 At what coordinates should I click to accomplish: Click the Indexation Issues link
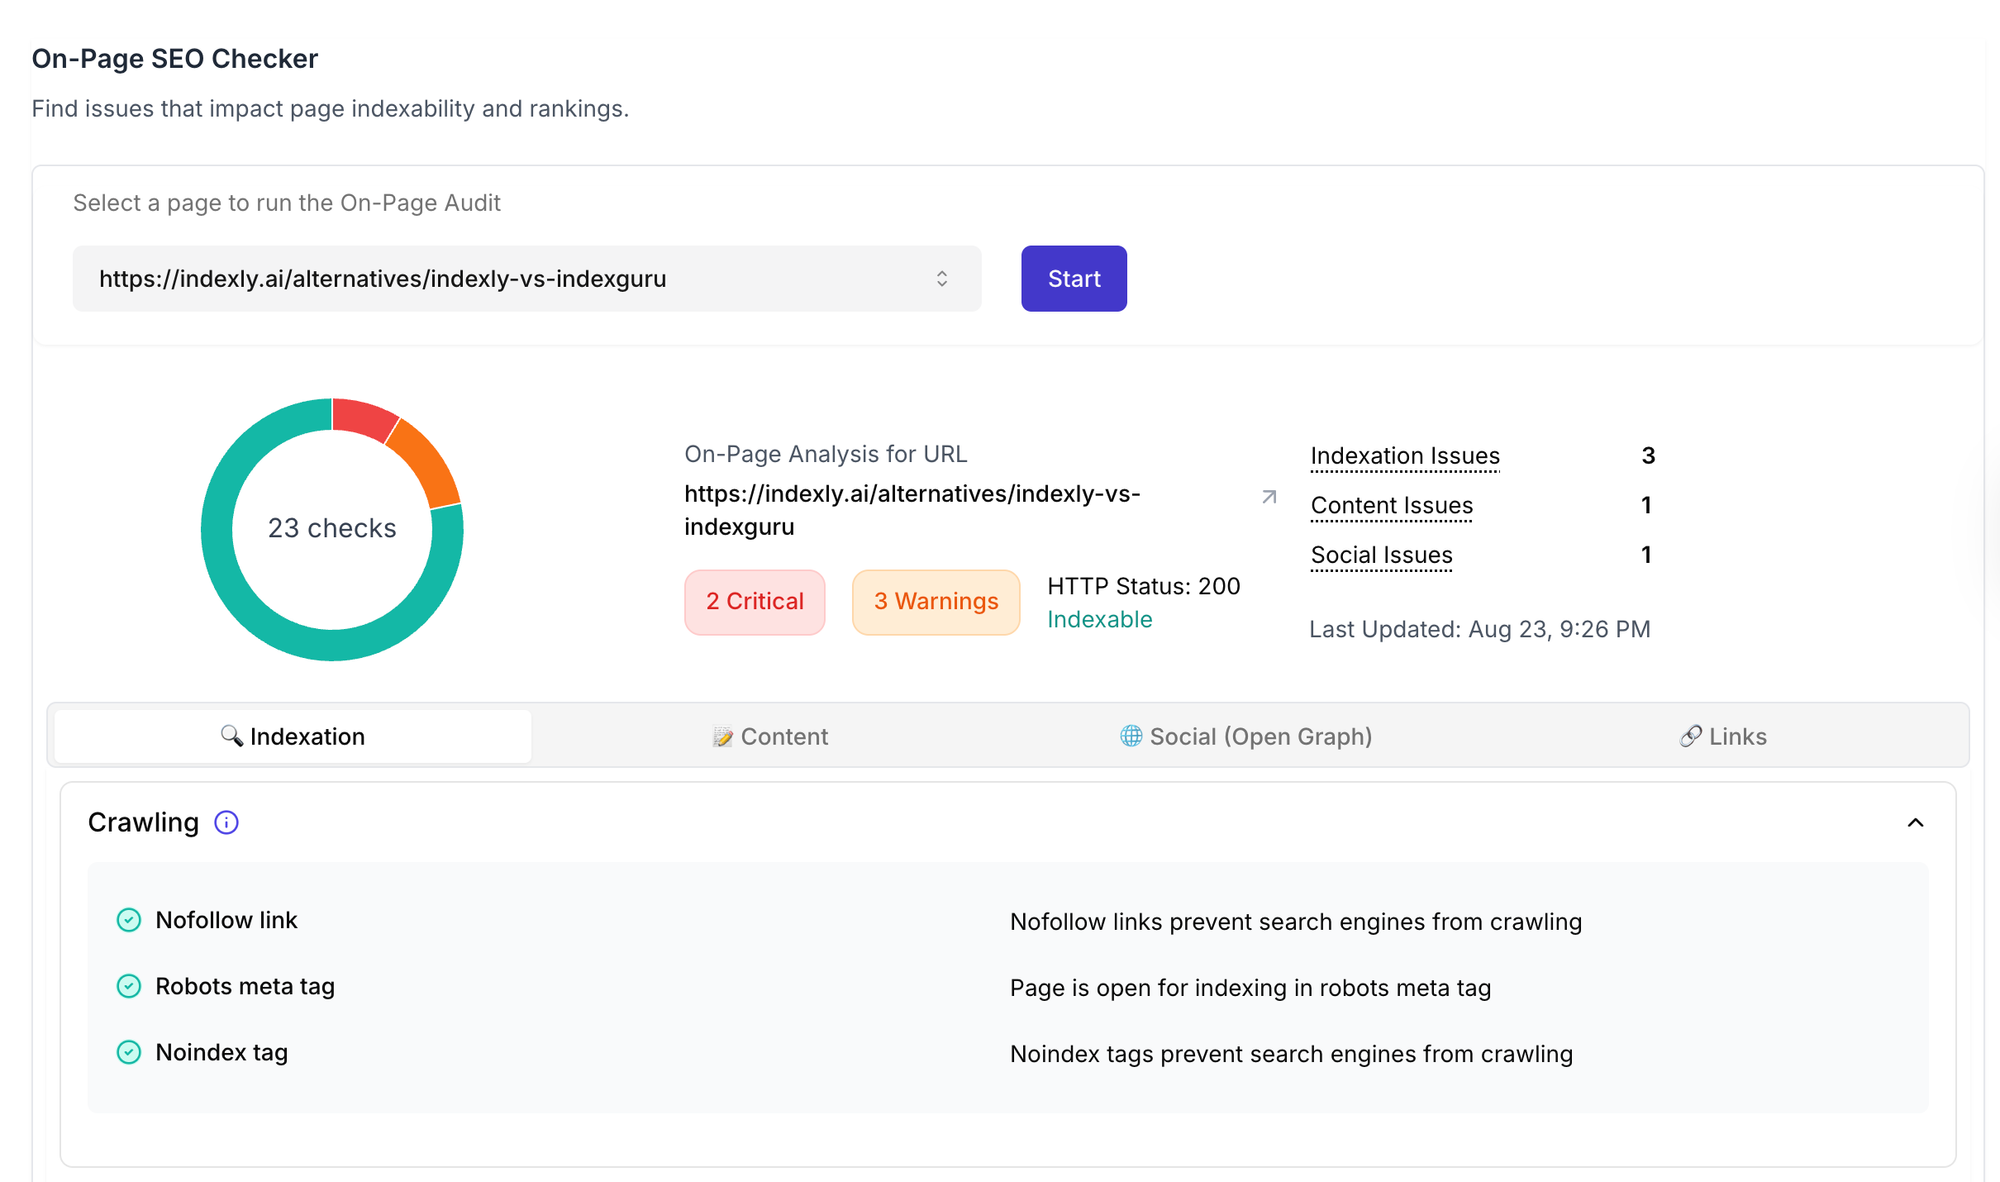point(1405,456)
